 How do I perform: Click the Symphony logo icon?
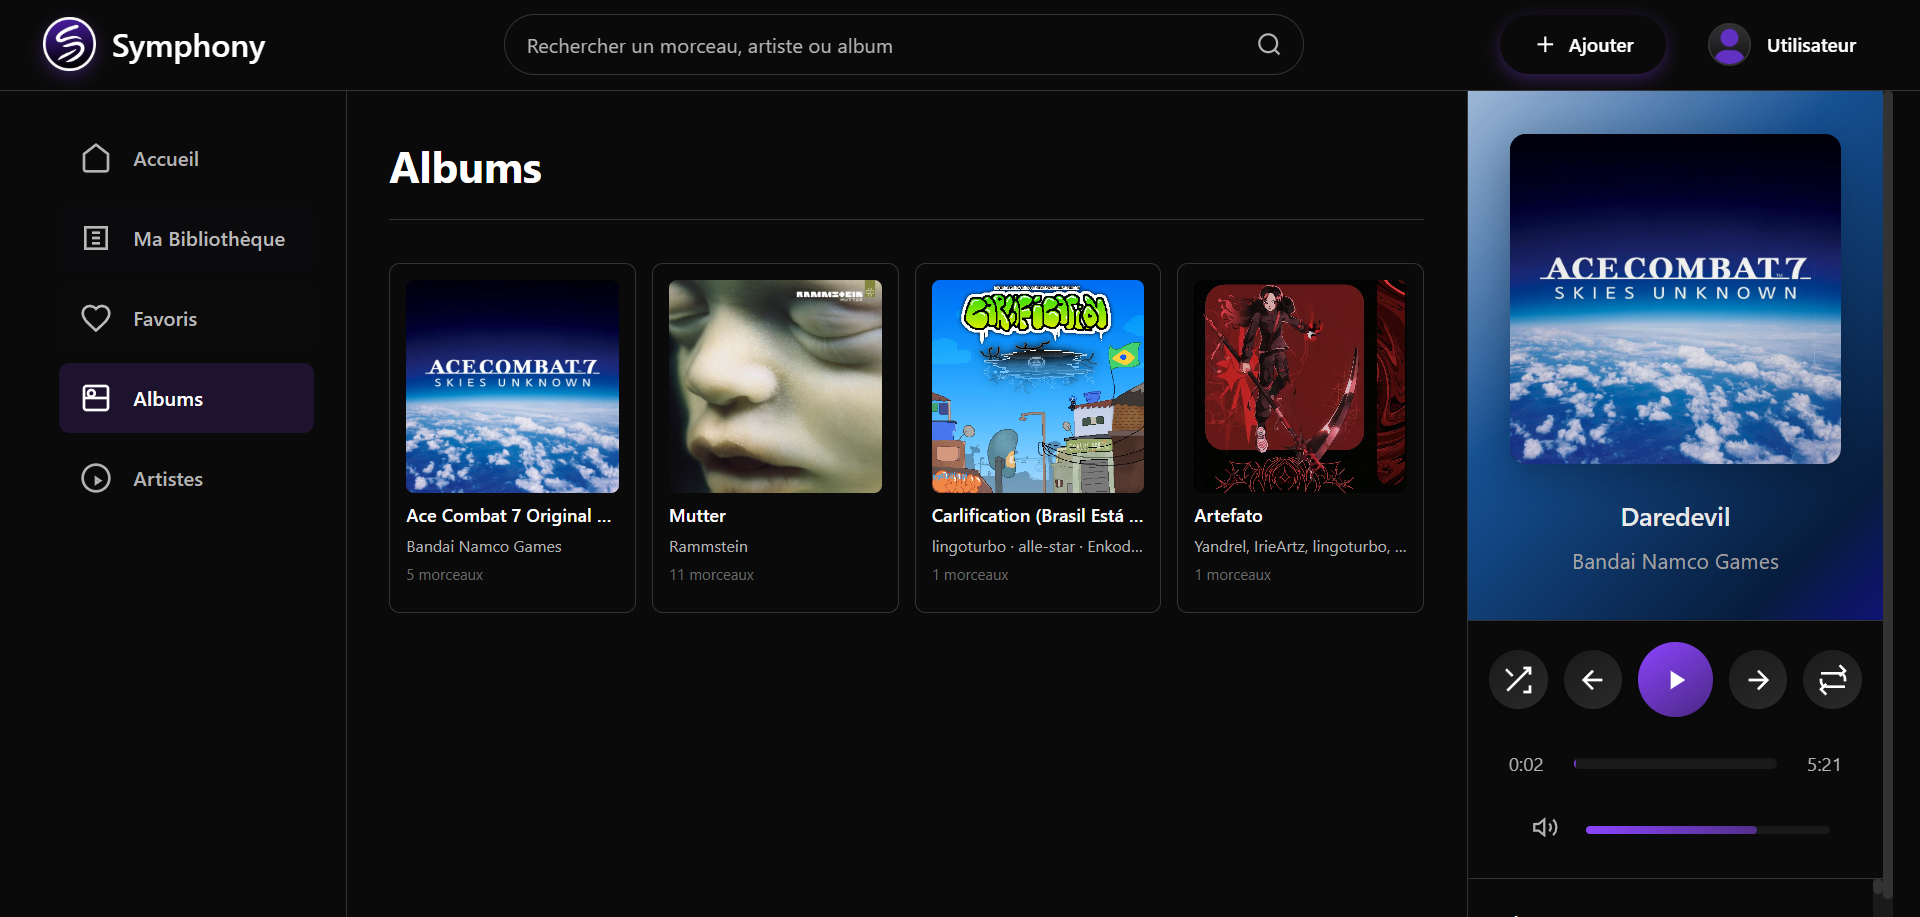[x=69, y=45]
